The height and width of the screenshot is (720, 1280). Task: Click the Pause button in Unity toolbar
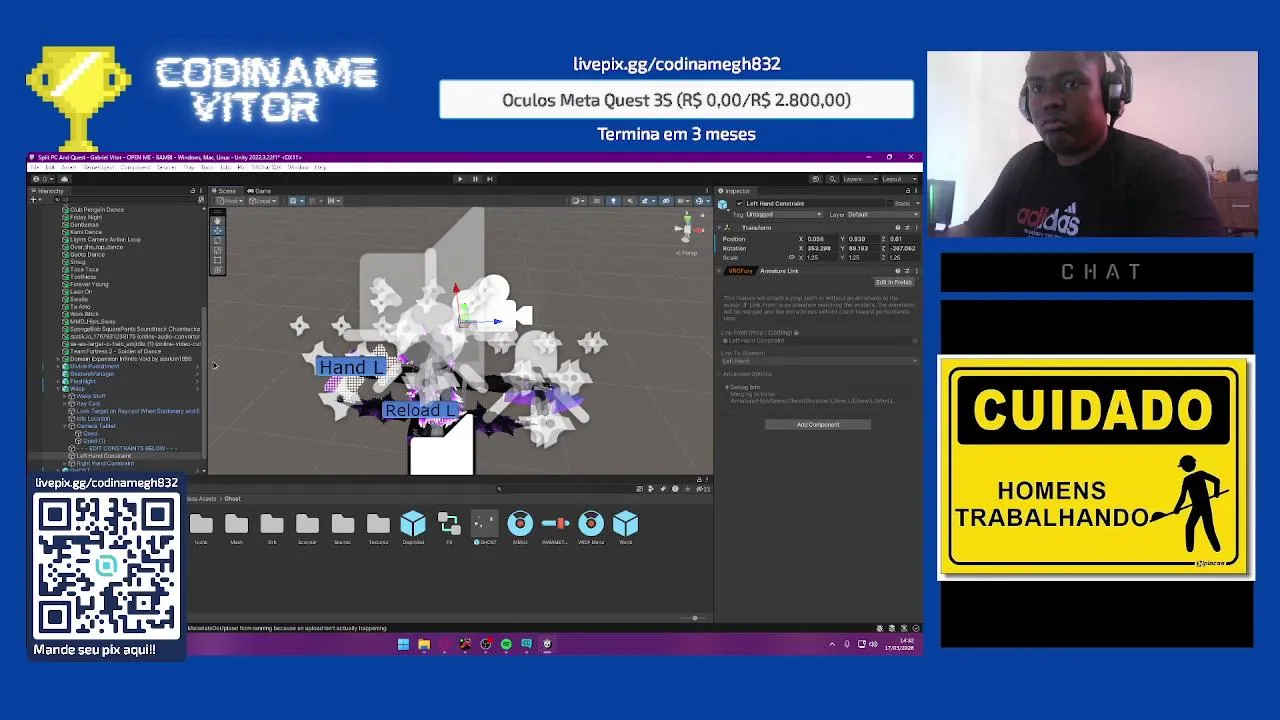point(475,179)
